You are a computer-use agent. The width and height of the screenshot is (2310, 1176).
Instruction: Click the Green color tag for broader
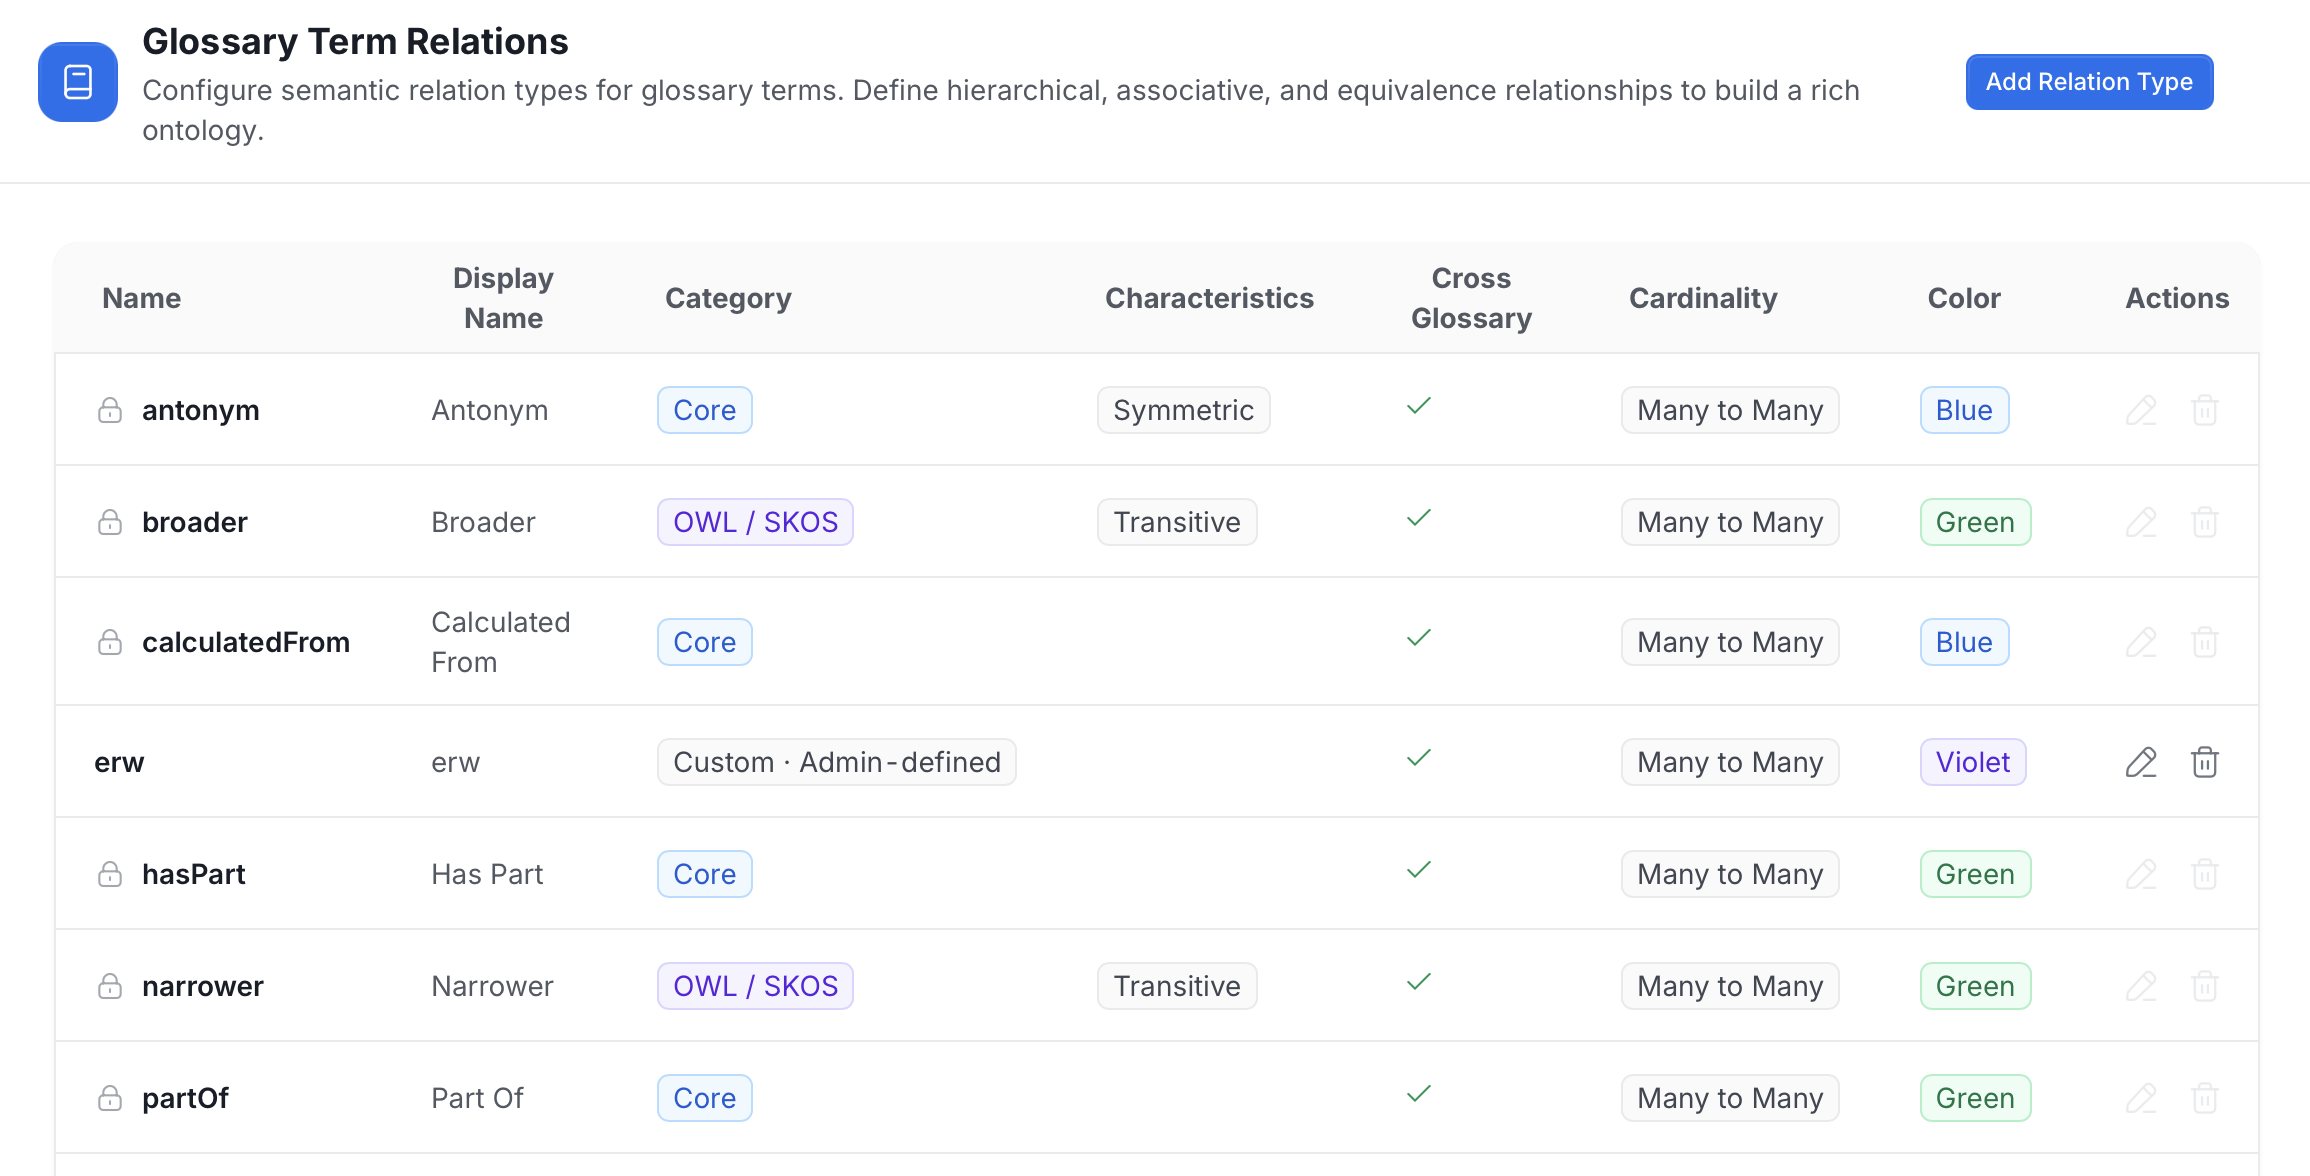coord(1975,522)
